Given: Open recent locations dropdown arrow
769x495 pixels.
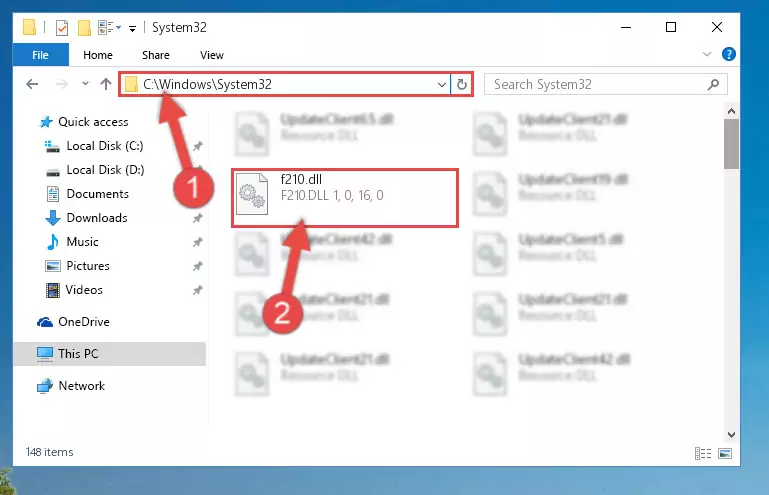Looking at the screenshot, I should 85,84.
